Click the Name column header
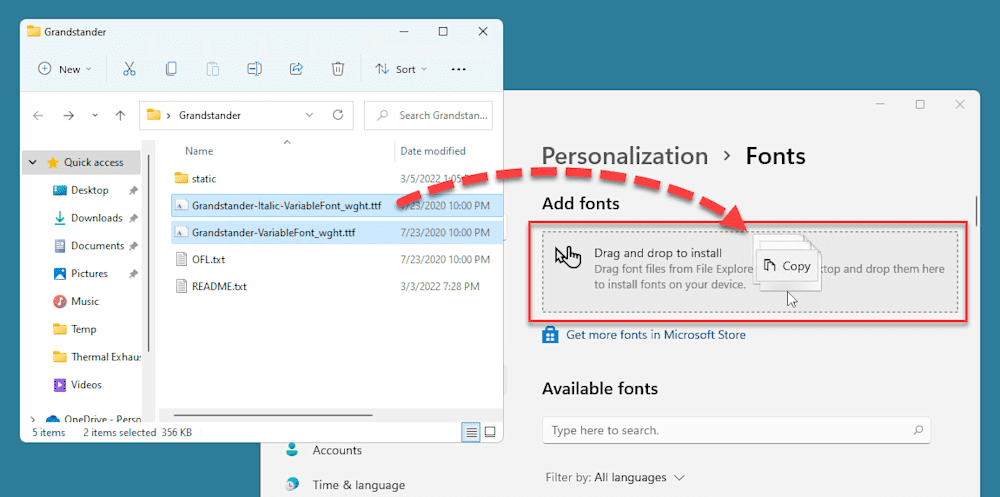 pos(199,151)
